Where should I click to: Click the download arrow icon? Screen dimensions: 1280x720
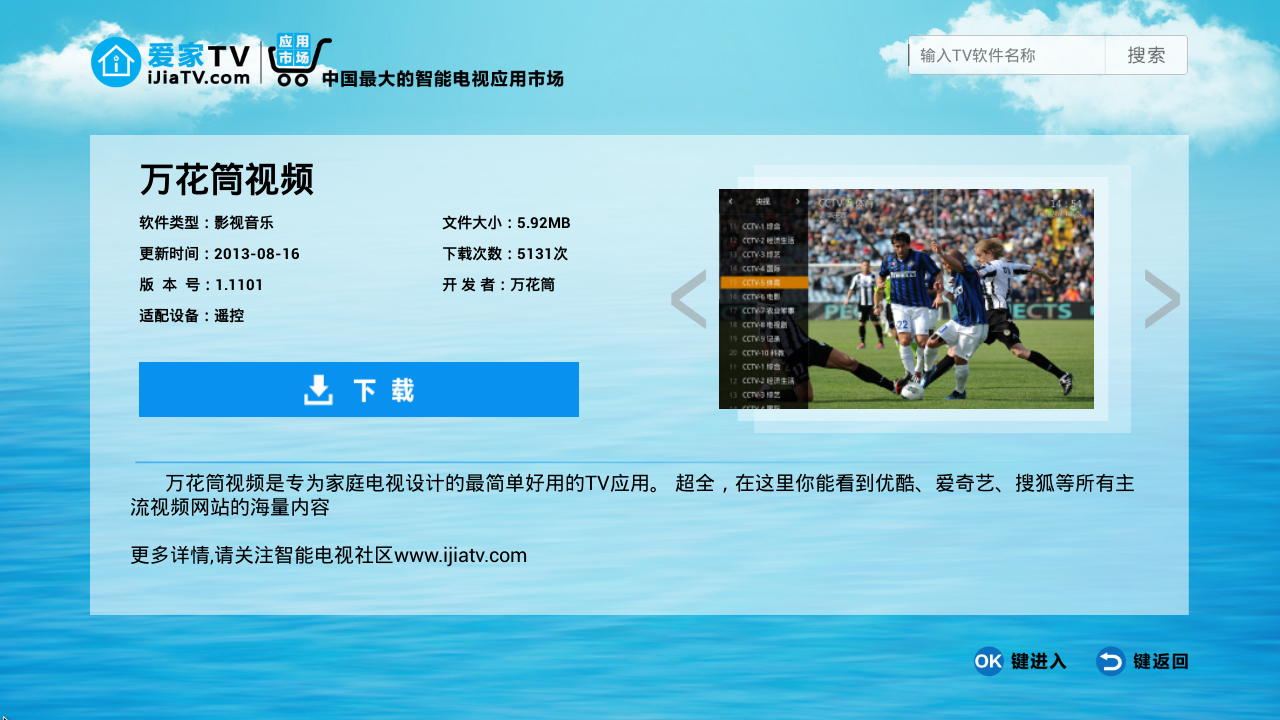click(x=318, y=390)
